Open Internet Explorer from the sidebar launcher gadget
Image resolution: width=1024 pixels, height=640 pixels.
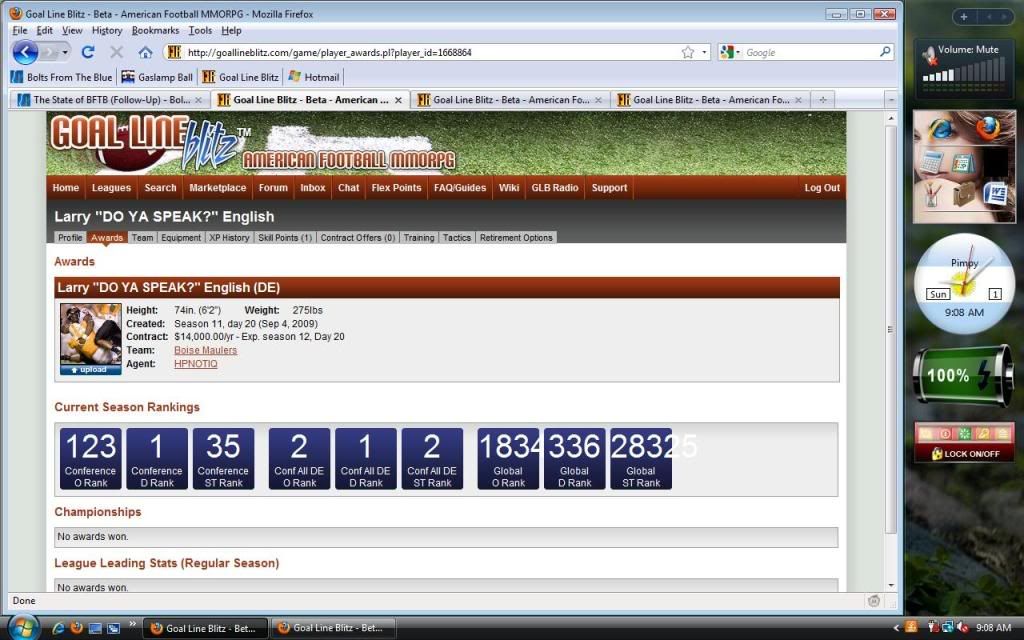[942, 130]
